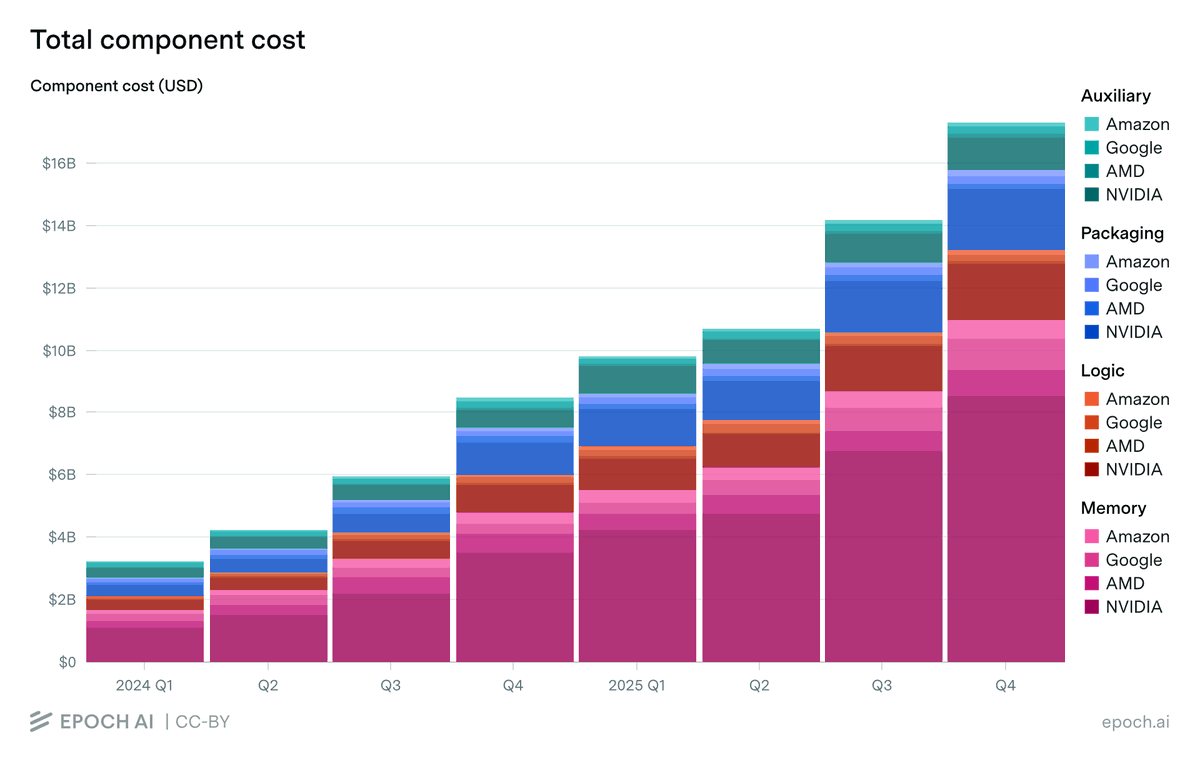Click the Total component cost title
The height and width of the screenshot is (775, 1200).
168,40
